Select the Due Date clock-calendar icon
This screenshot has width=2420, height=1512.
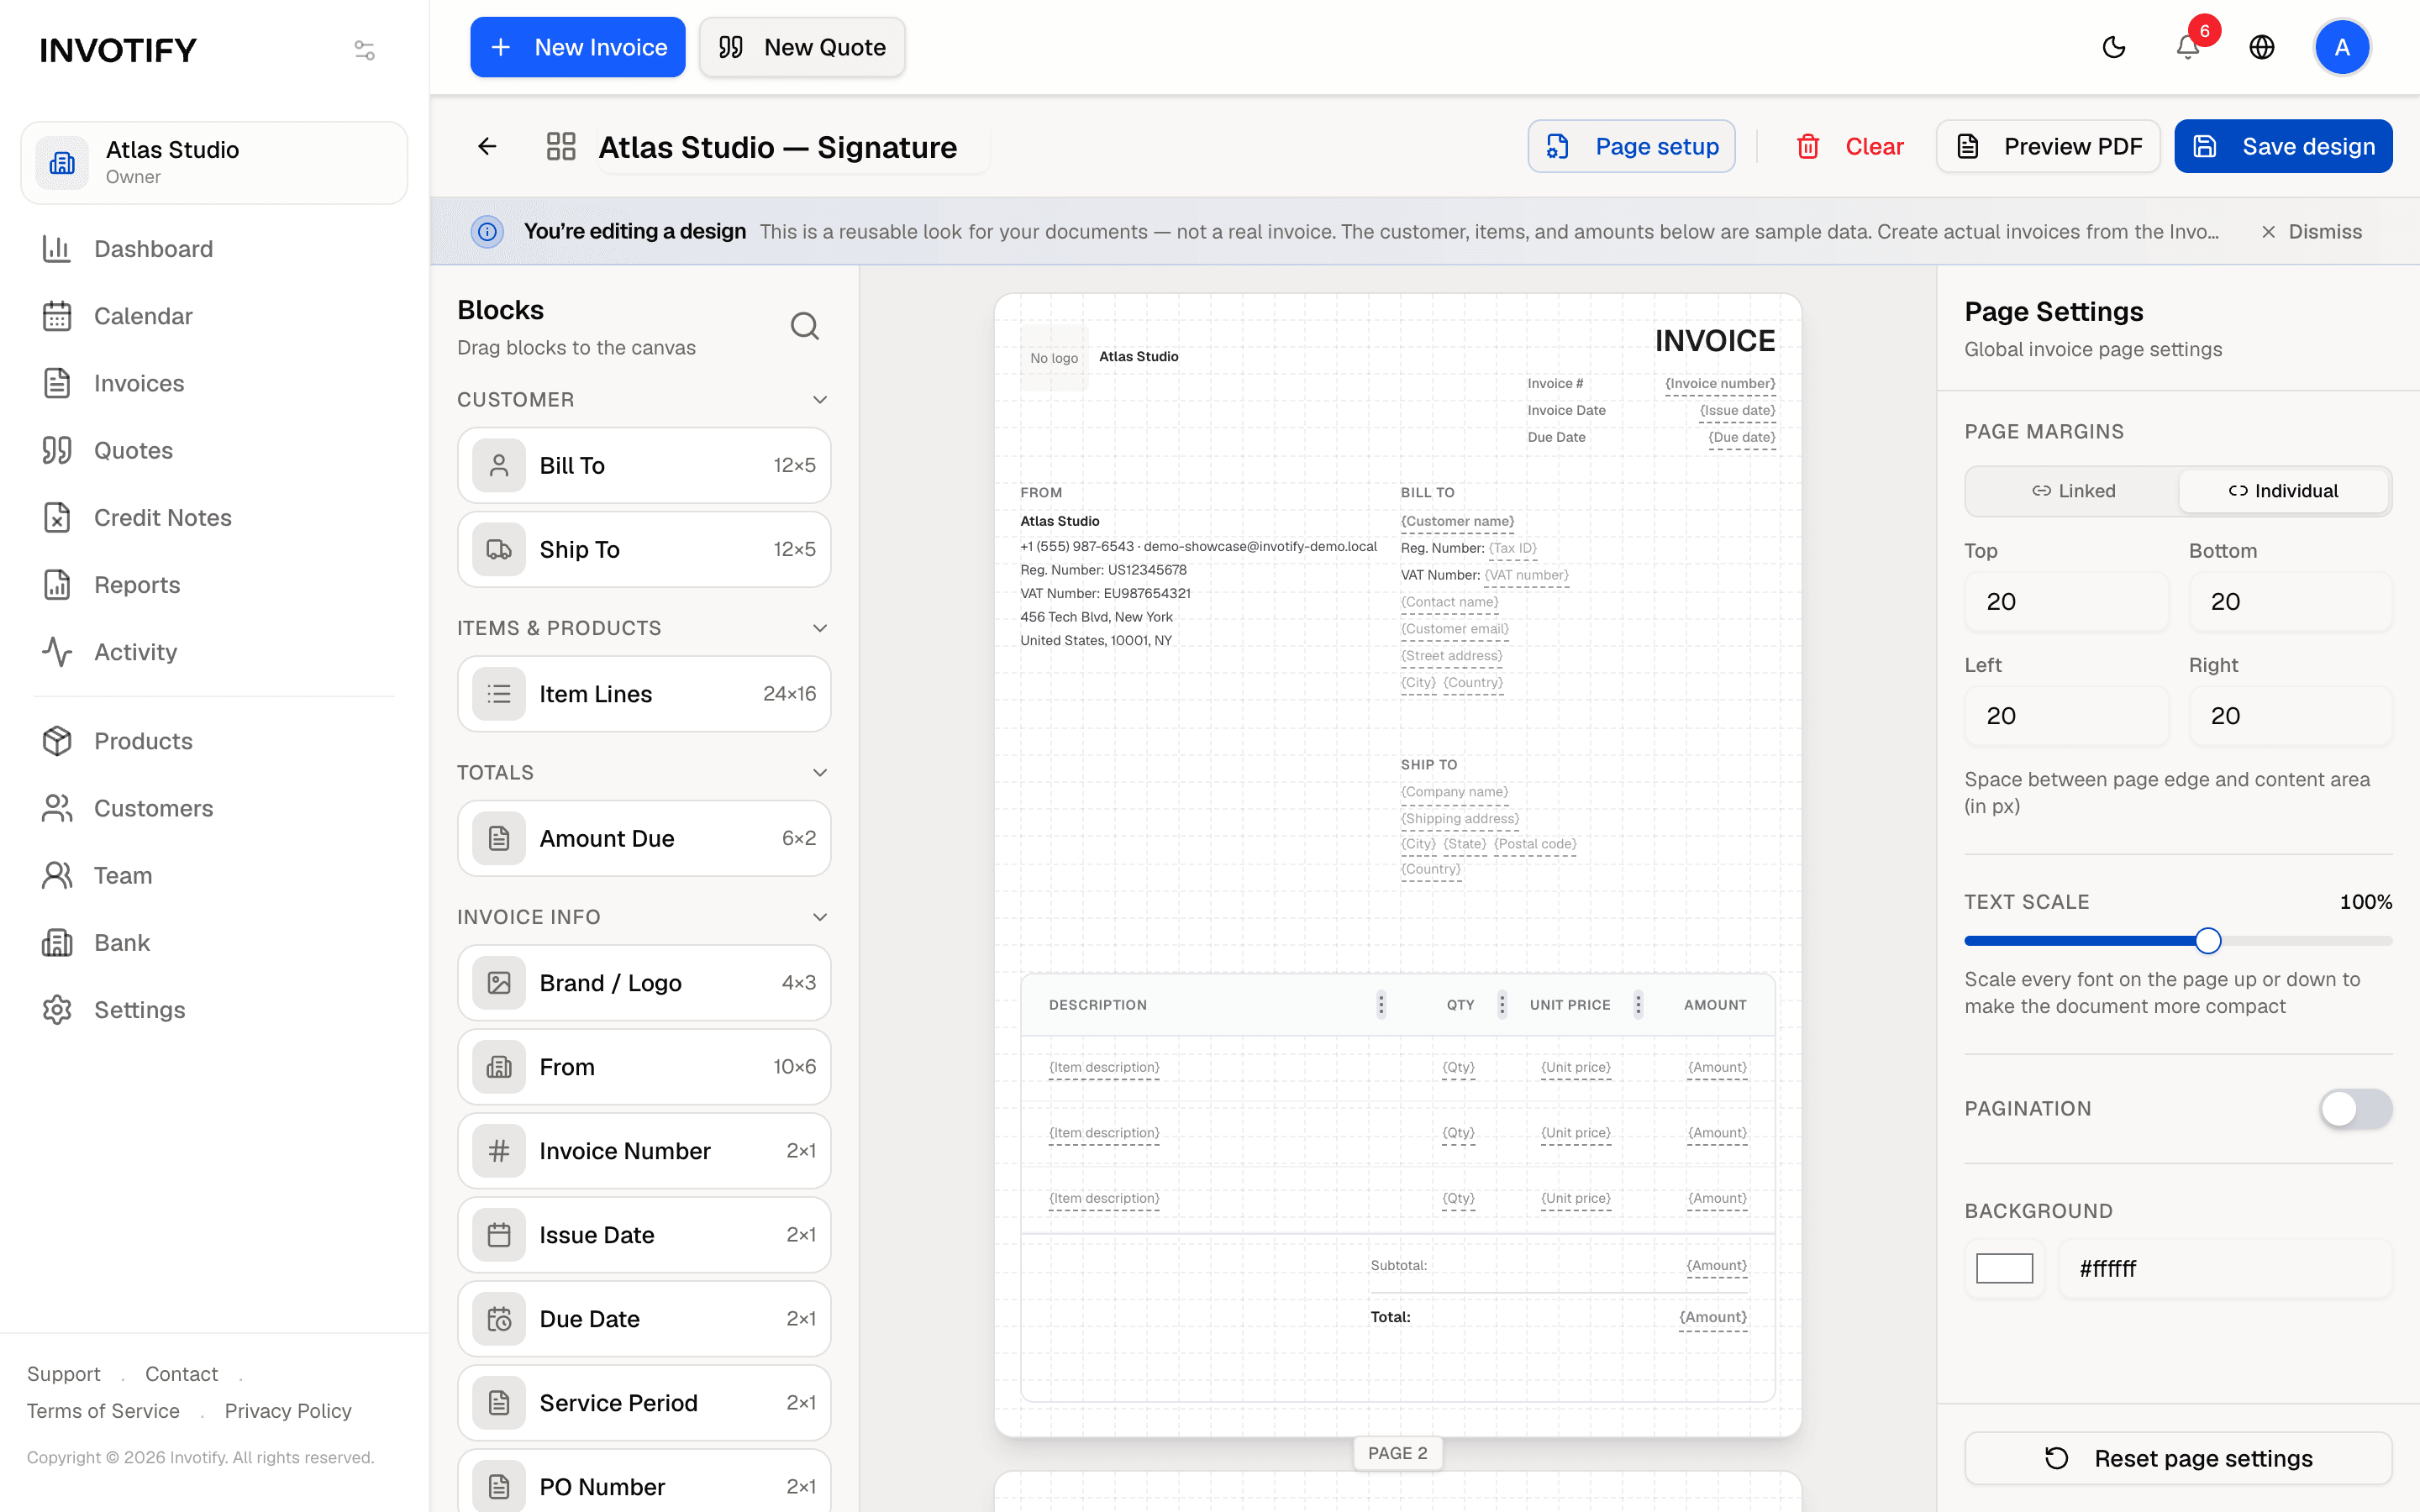(x=499, y=1319)
